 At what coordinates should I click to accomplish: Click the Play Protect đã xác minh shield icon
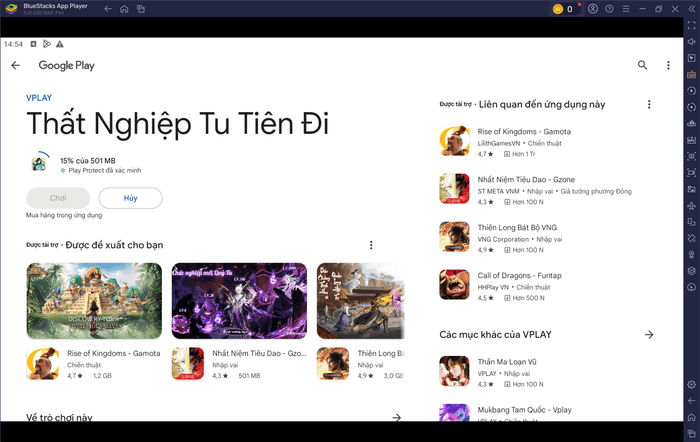[63, 171]
